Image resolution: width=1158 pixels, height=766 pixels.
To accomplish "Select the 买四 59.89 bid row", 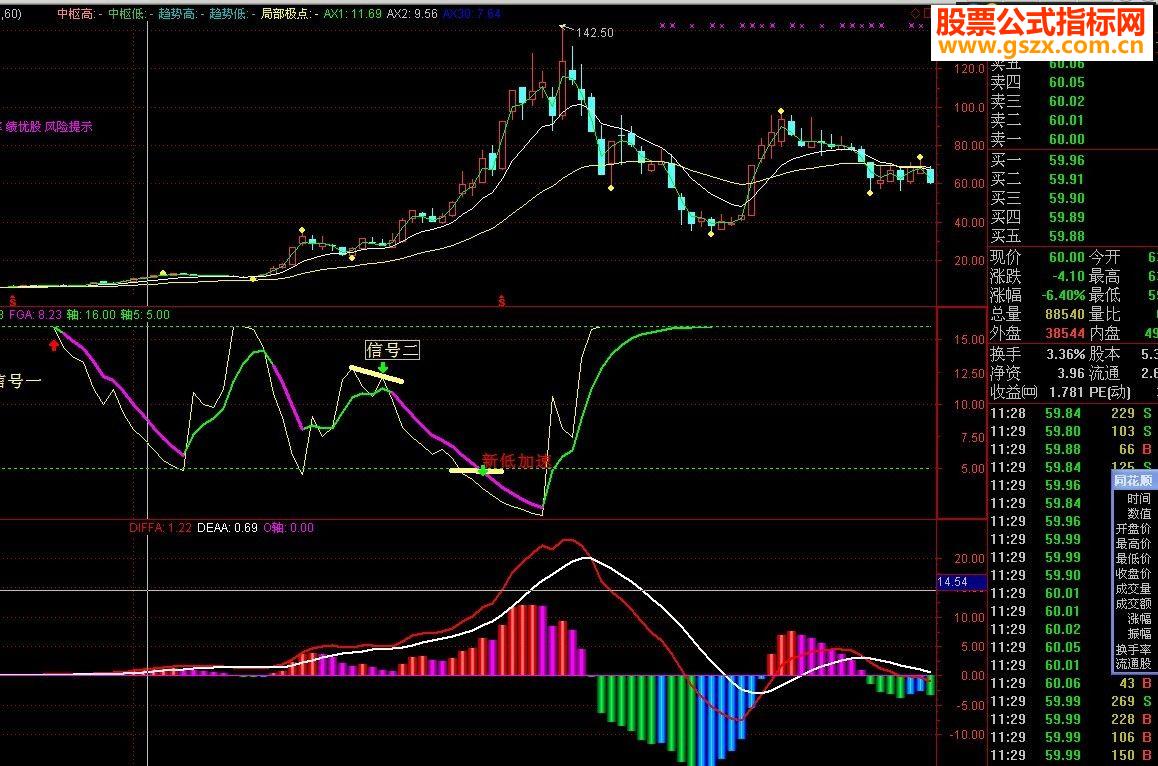I will tap(1038, 217).
